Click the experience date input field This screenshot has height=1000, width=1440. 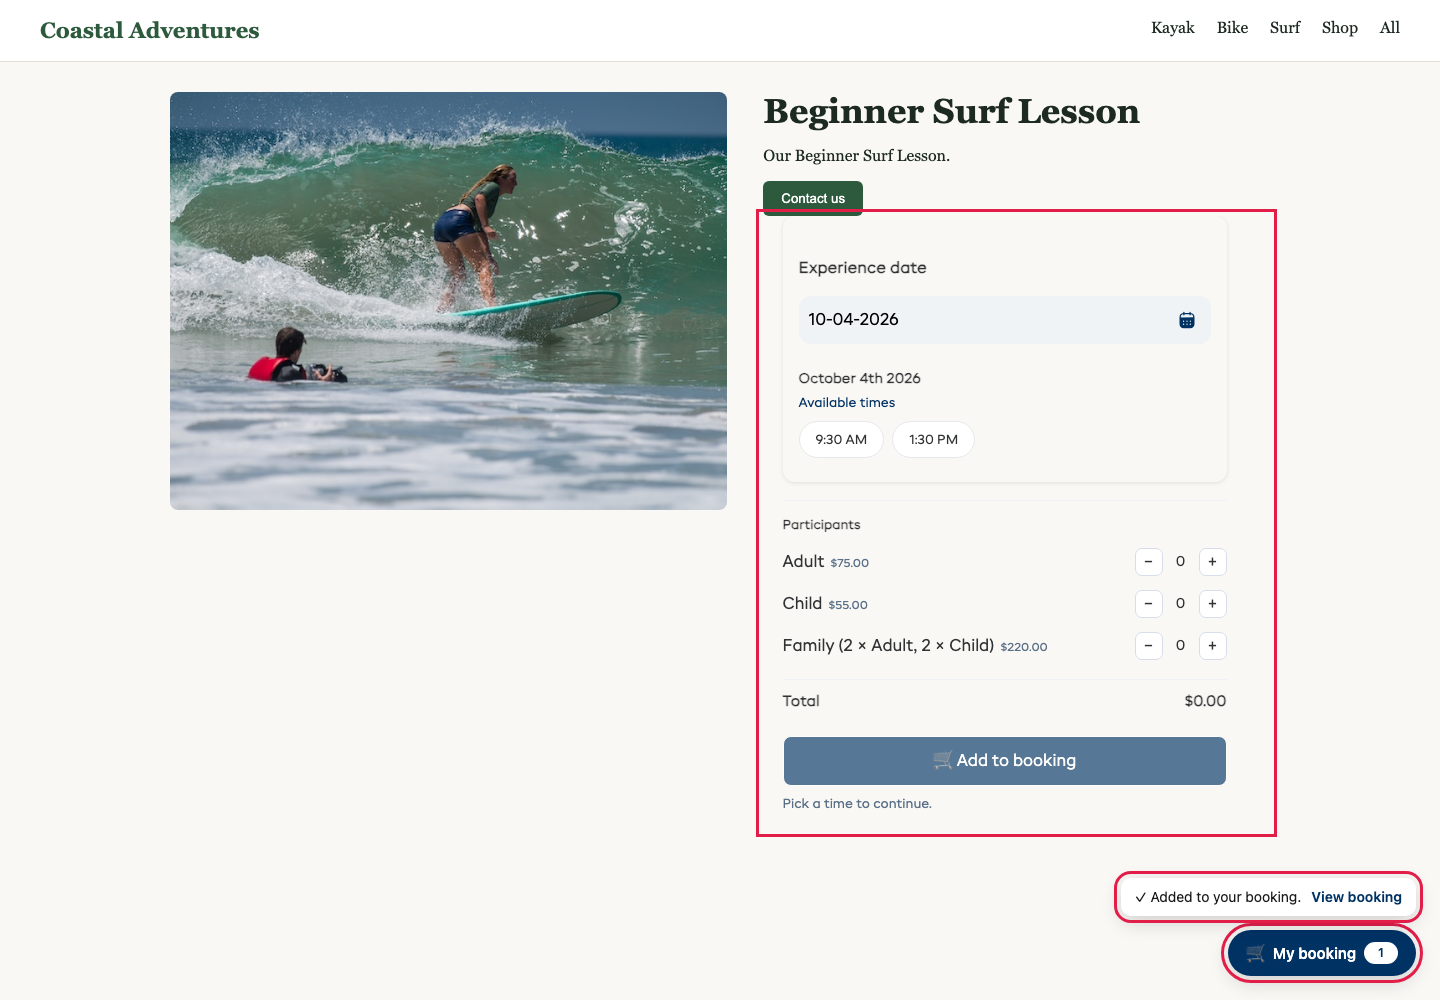[x=1004, y=320]
